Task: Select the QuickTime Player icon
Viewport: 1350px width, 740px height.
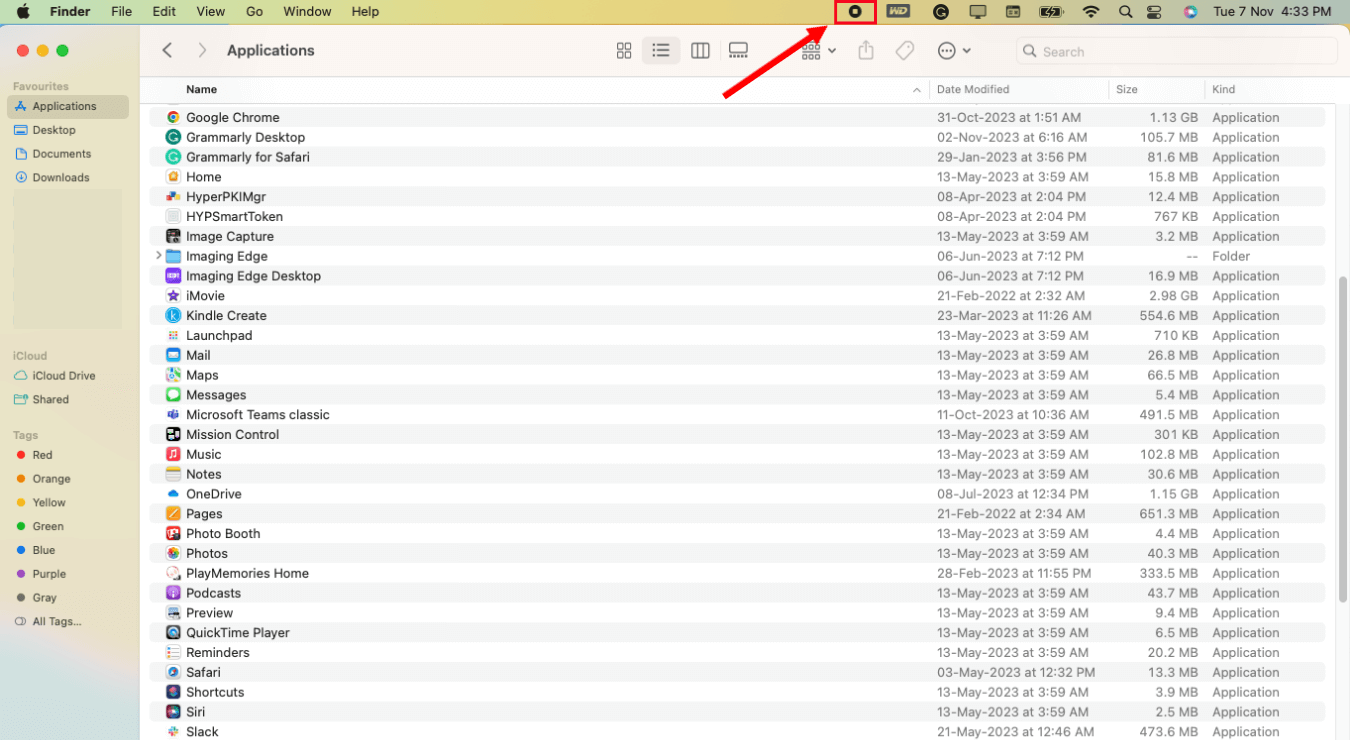Action: click(173, 633)
